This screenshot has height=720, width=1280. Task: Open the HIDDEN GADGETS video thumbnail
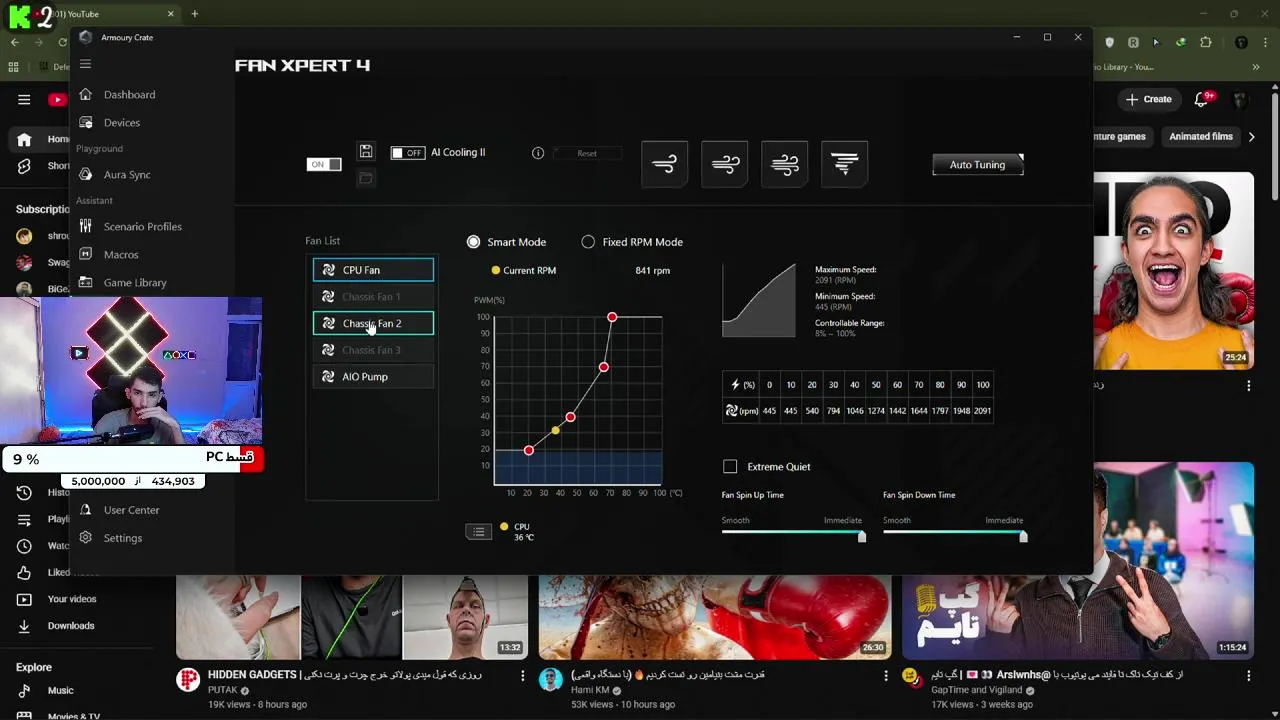[x=352, y=618]
